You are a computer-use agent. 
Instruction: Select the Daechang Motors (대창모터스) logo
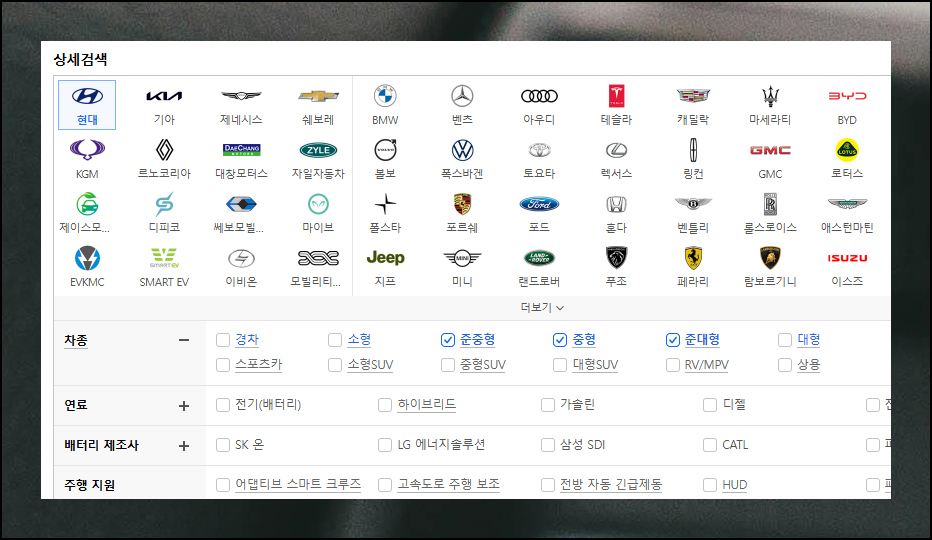coord(241,150)
